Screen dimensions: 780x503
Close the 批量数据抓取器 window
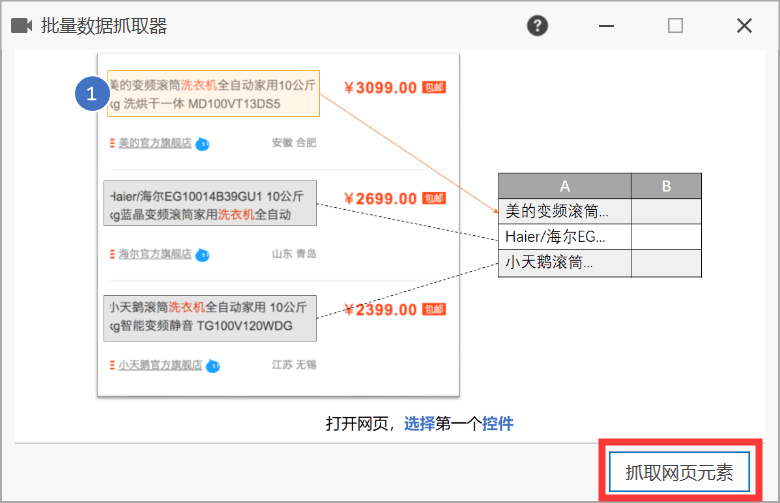point(744,25)
